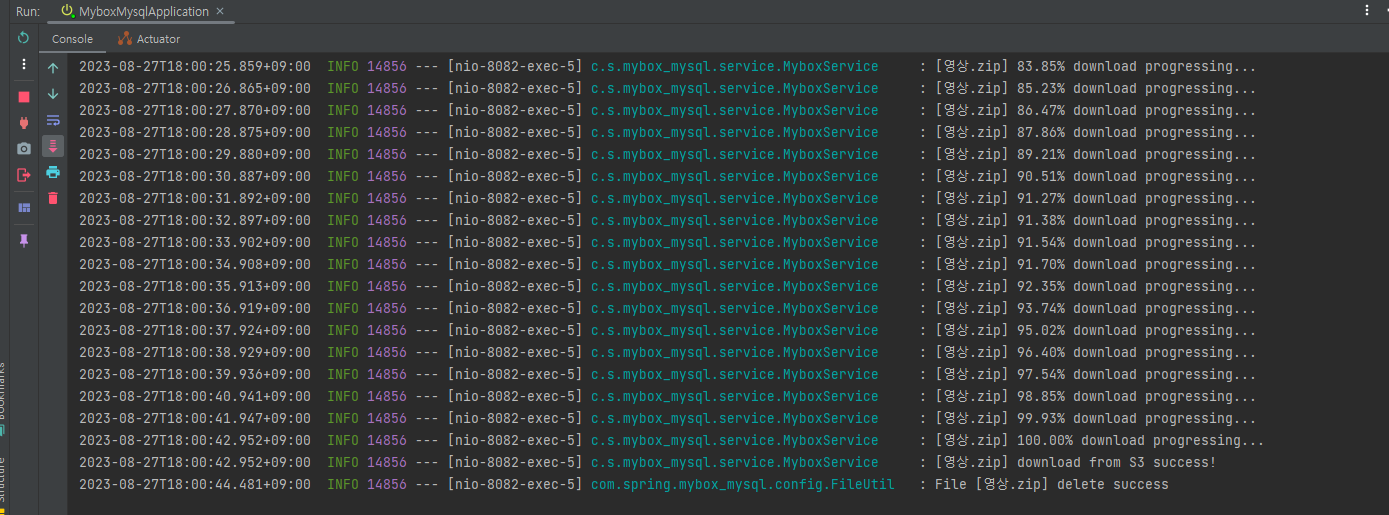Open the restore layout icon
Image resolution: width=1389 pixels, height=515 pixels.
click(24, 207)
